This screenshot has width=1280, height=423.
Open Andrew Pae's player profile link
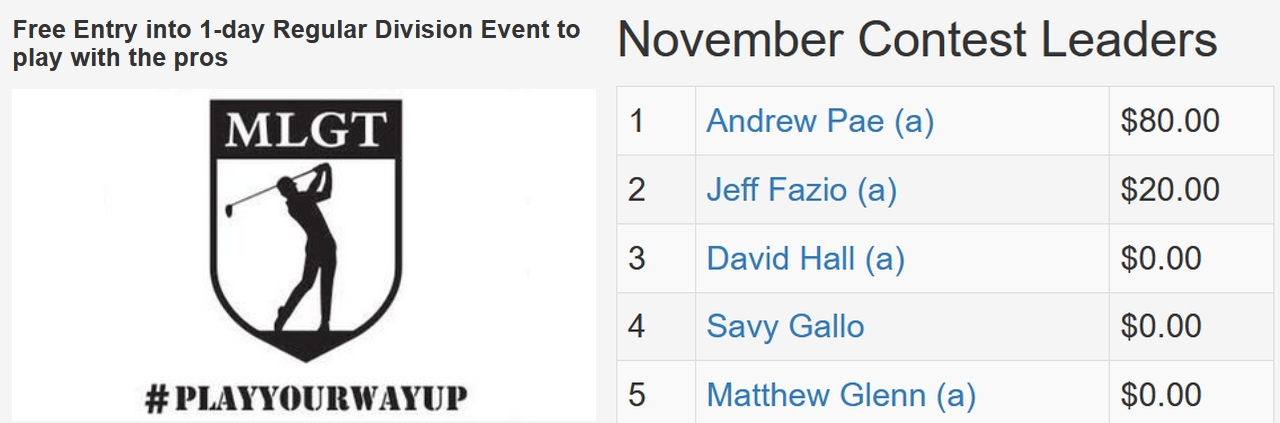[819, 121]
